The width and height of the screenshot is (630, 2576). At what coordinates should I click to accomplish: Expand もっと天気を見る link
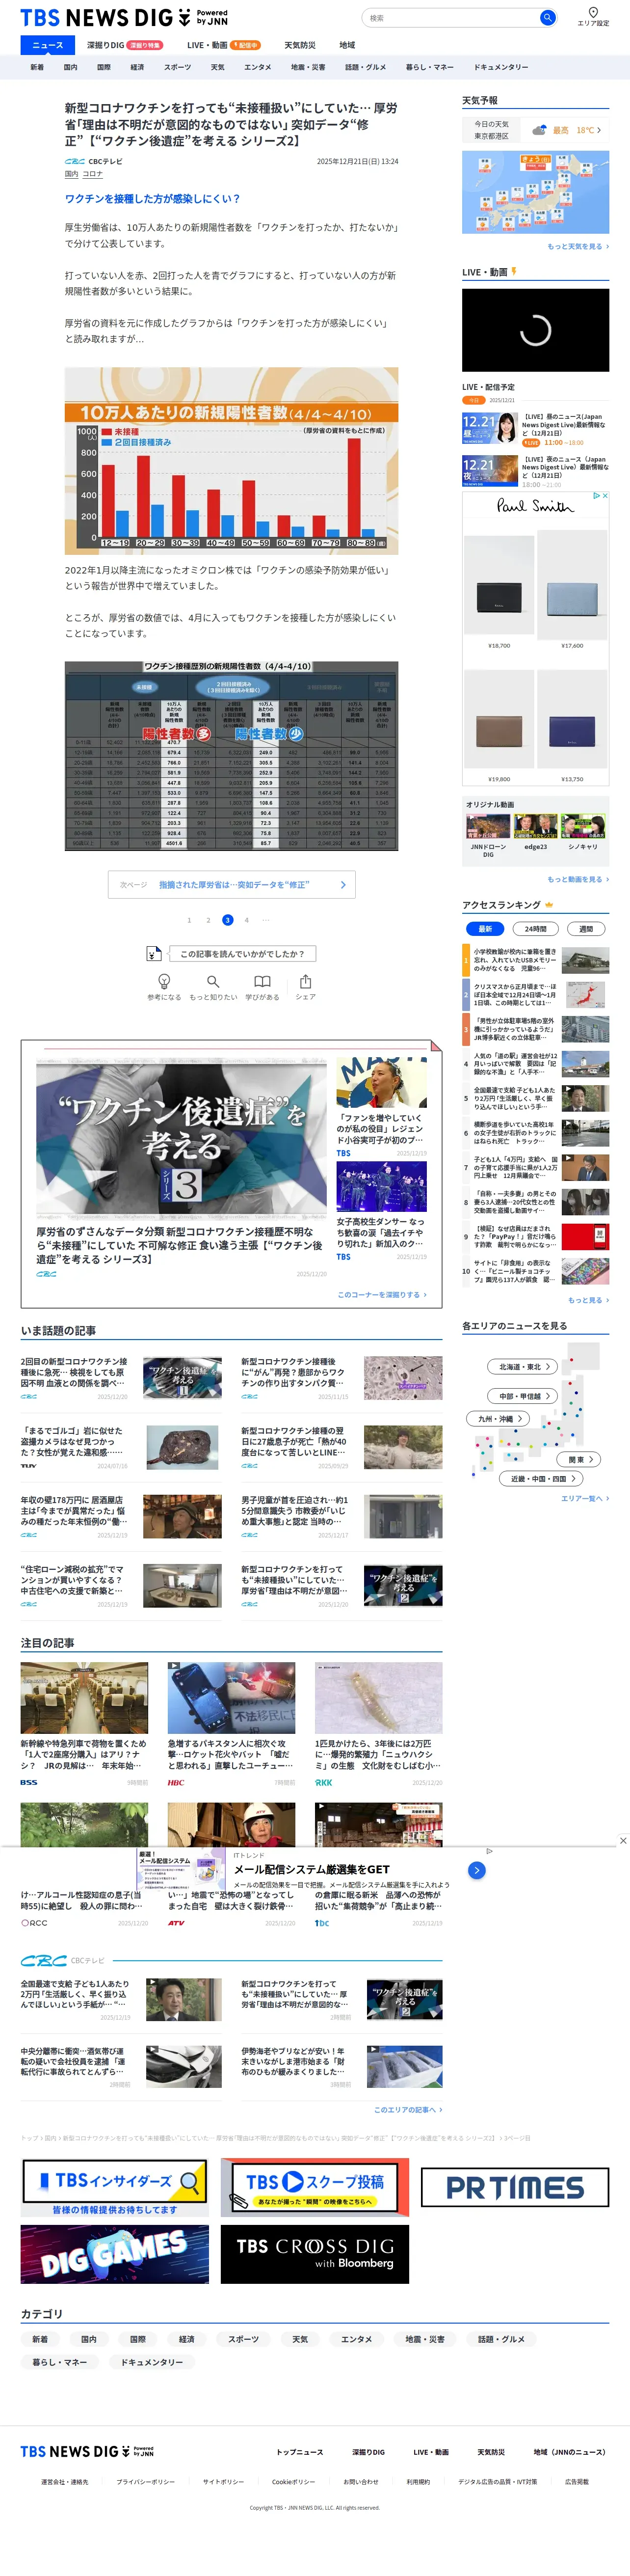point(578,246)
